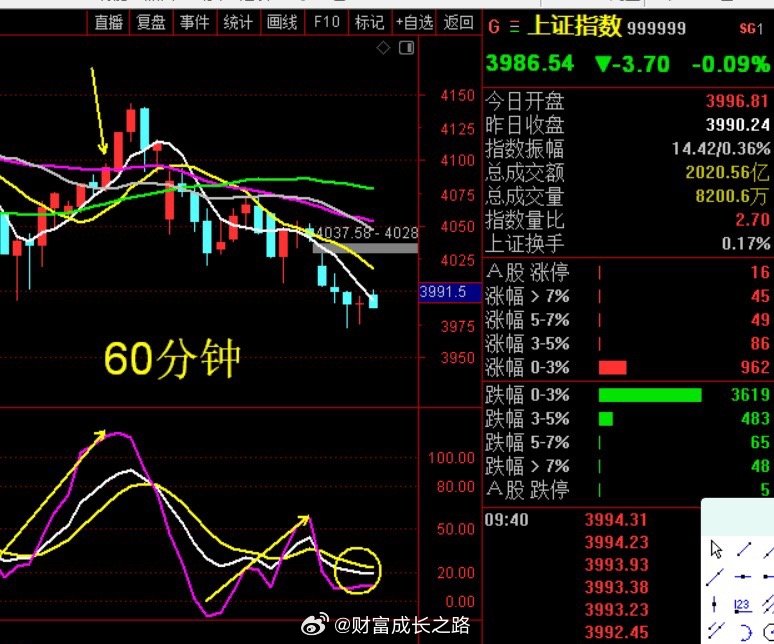Screen dimensions: 774x644
Task: Click the diamond marker icon above the chart
Action: click(383, 48)
